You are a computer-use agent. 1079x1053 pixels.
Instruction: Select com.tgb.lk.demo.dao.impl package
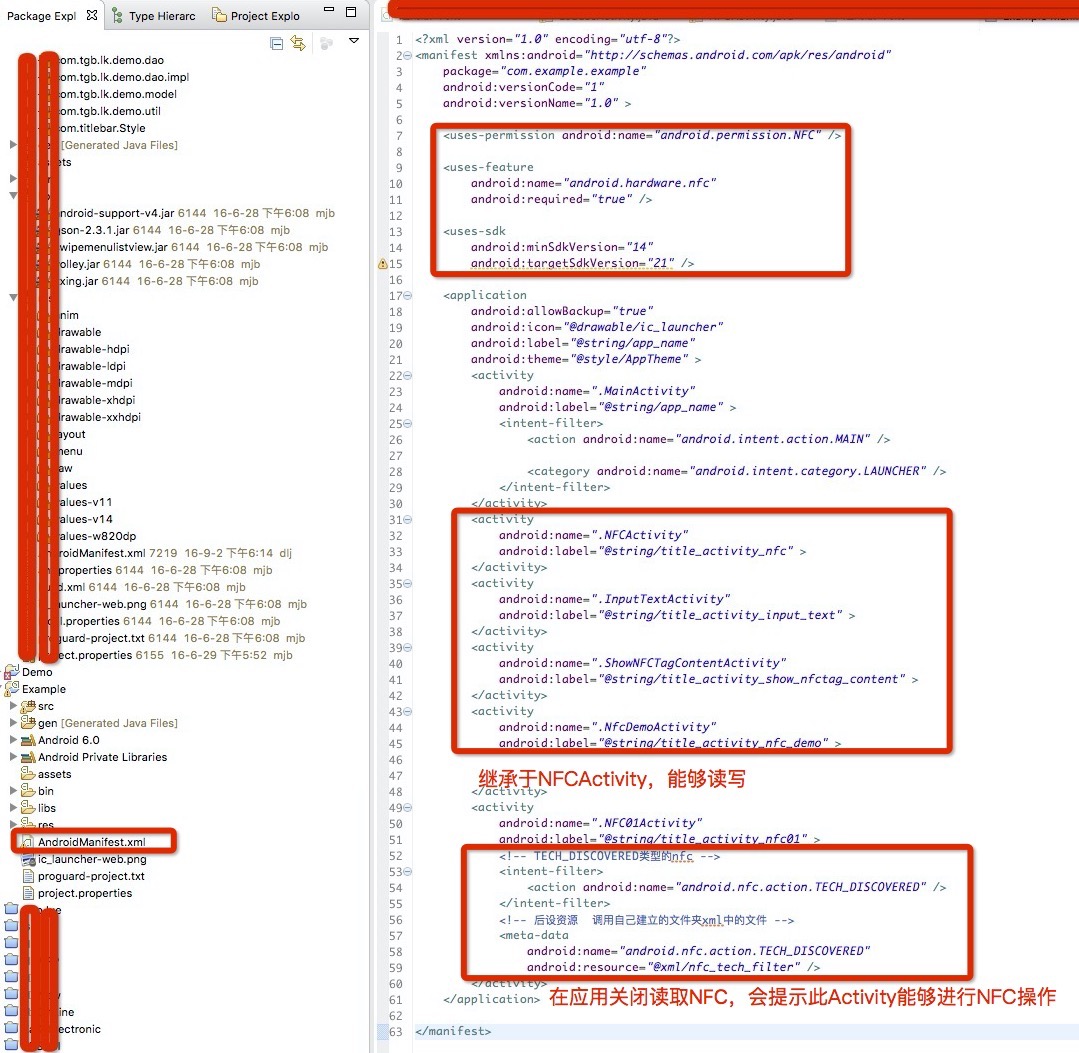coord(124,77)
